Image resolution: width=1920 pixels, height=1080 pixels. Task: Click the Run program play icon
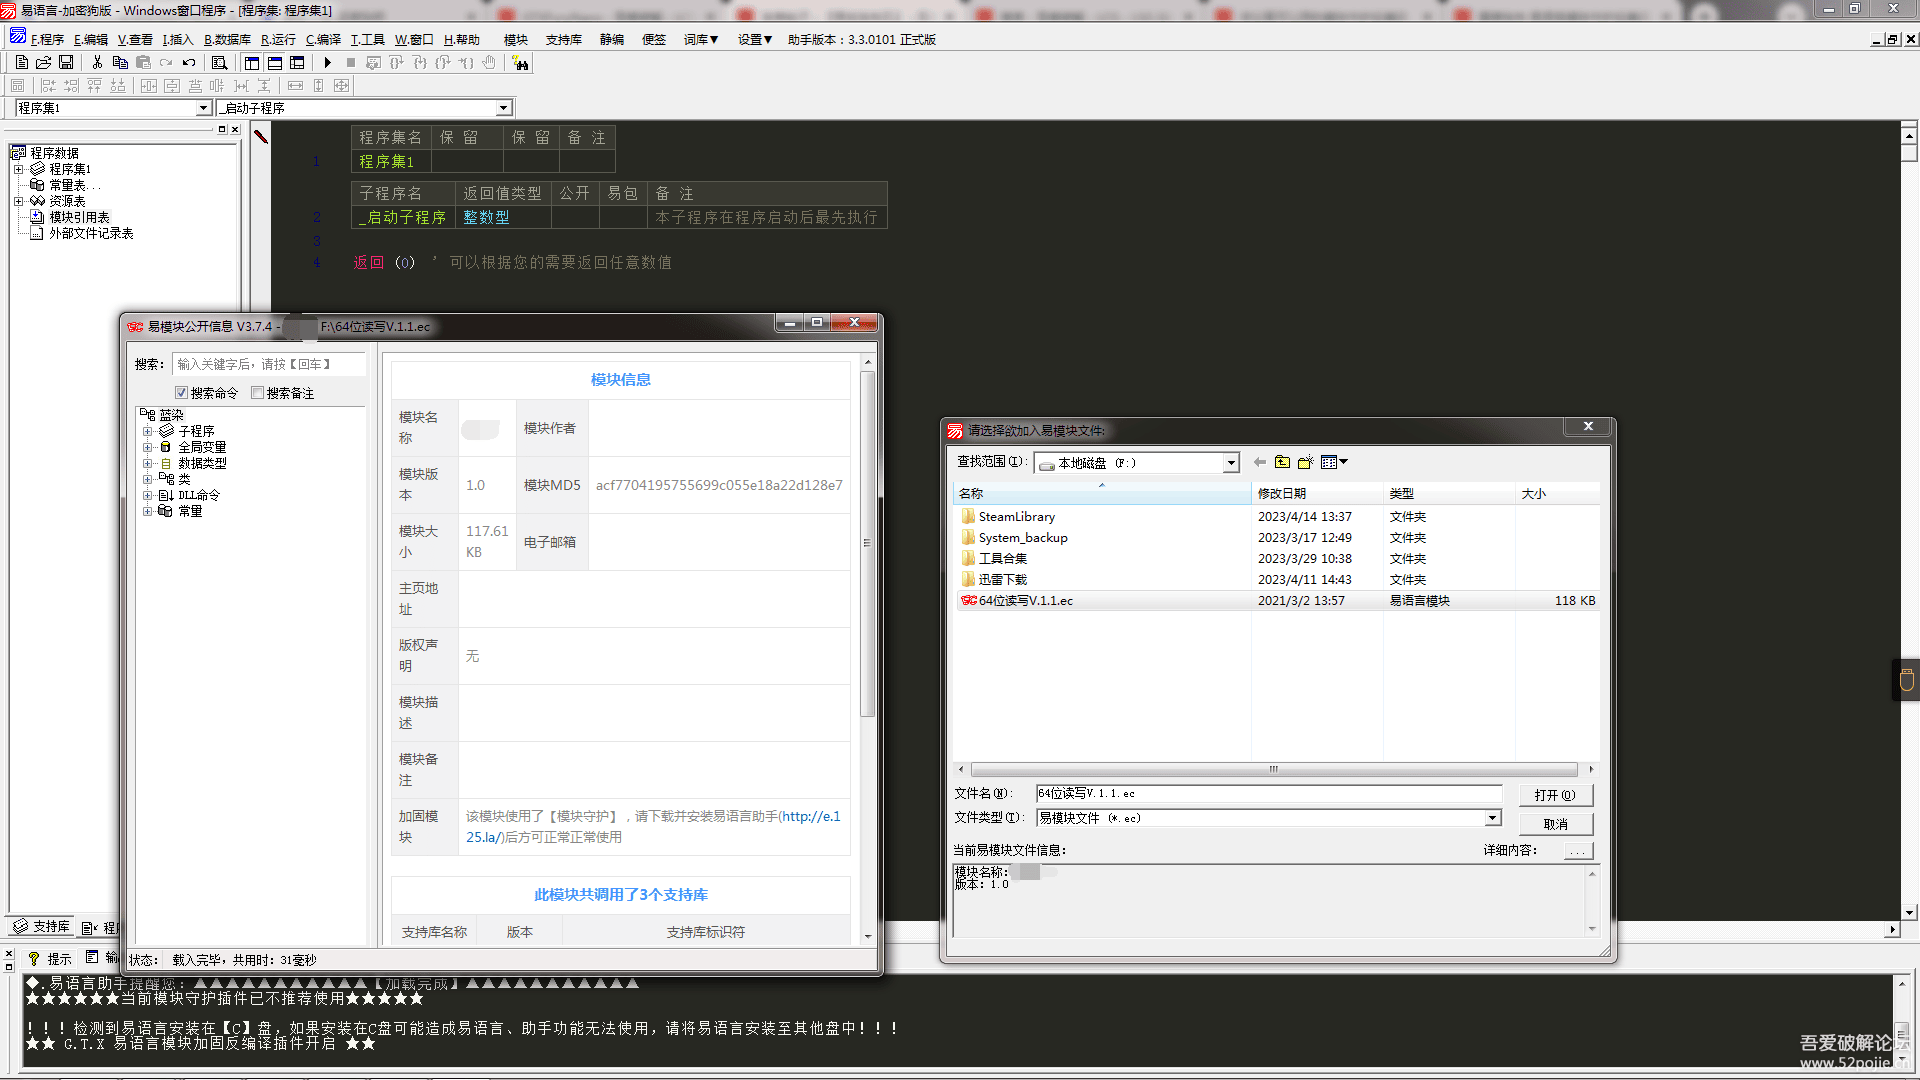327,62
